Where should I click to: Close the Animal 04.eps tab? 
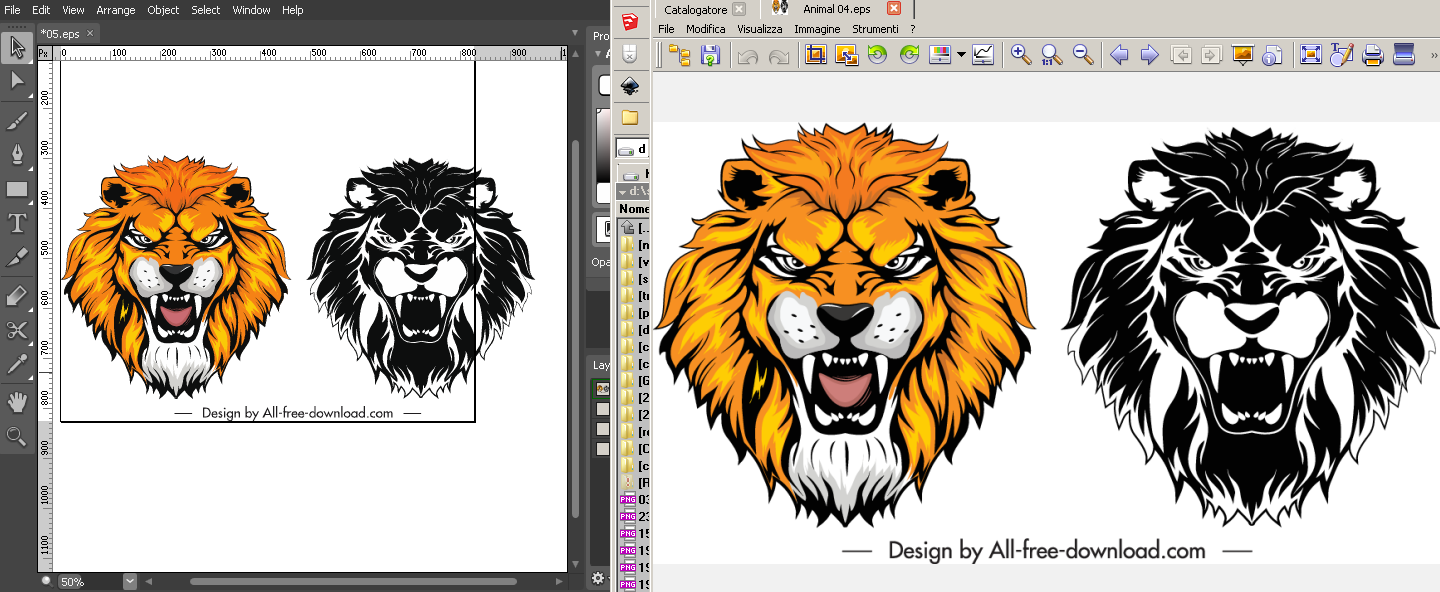894,8
